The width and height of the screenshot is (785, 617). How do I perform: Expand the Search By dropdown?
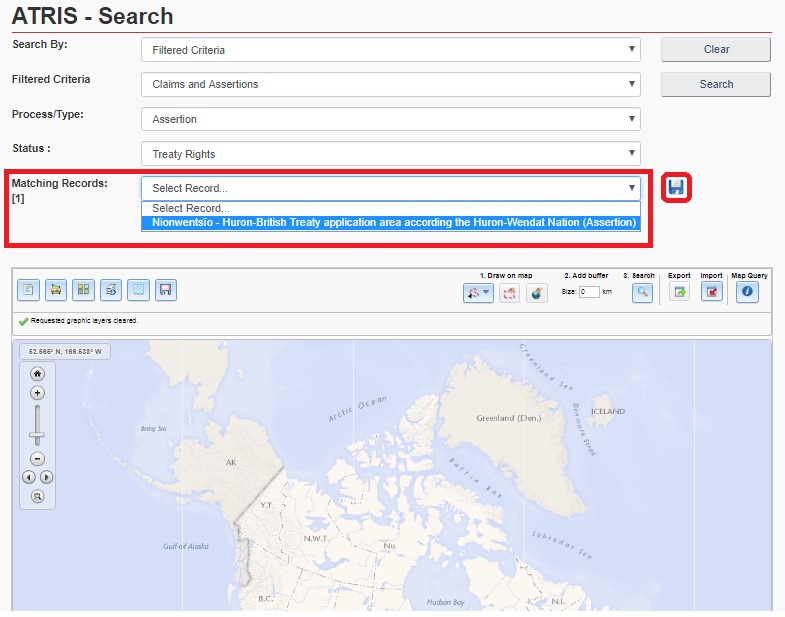point(390,49)
